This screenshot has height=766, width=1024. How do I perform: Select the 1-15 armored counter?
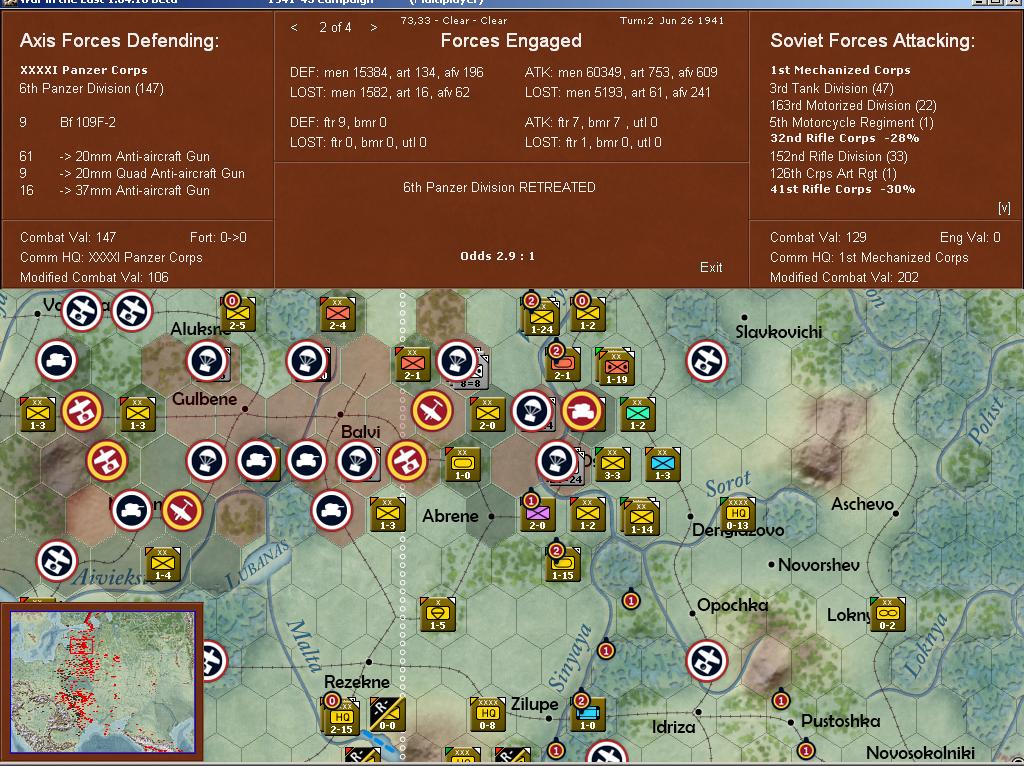tap(563, 564)
